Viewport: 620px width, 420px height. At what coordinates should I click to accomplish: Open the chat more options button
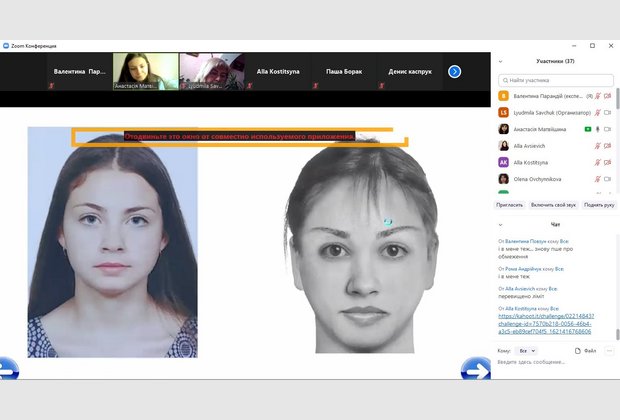tap(608, 351)
